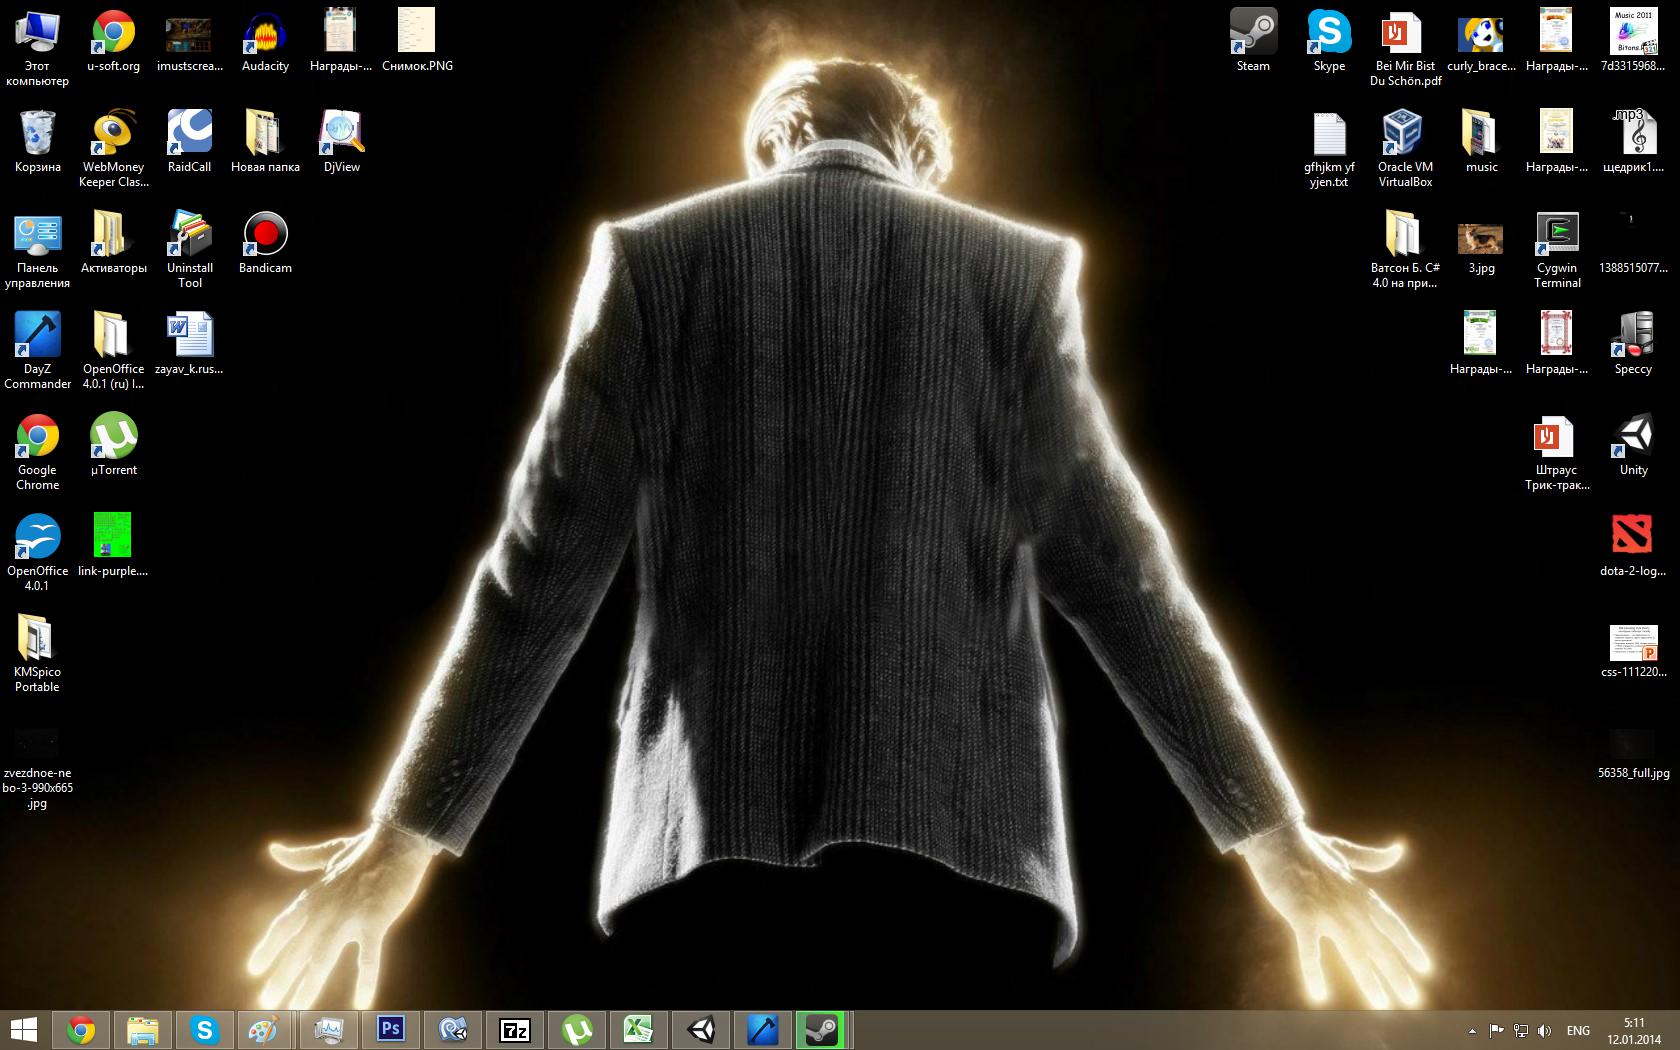Open the Action Center flag icon
This screenshot has height=1050, width=1680.
(1497, 1030)
